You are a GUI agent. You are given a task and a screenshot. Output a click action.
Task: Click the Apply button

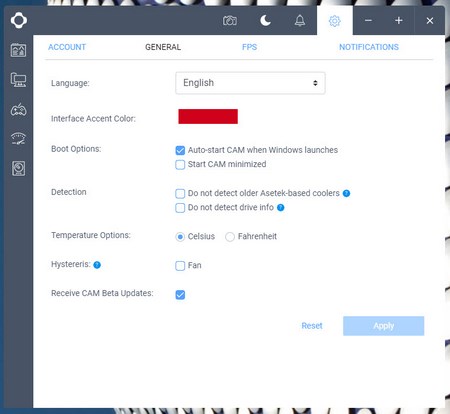click(383, 326)
